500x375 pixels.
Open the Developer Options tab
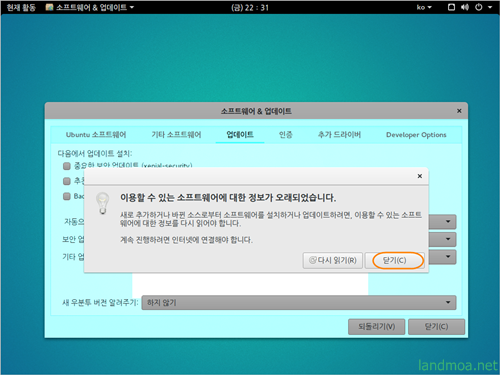tap(416, 135)
